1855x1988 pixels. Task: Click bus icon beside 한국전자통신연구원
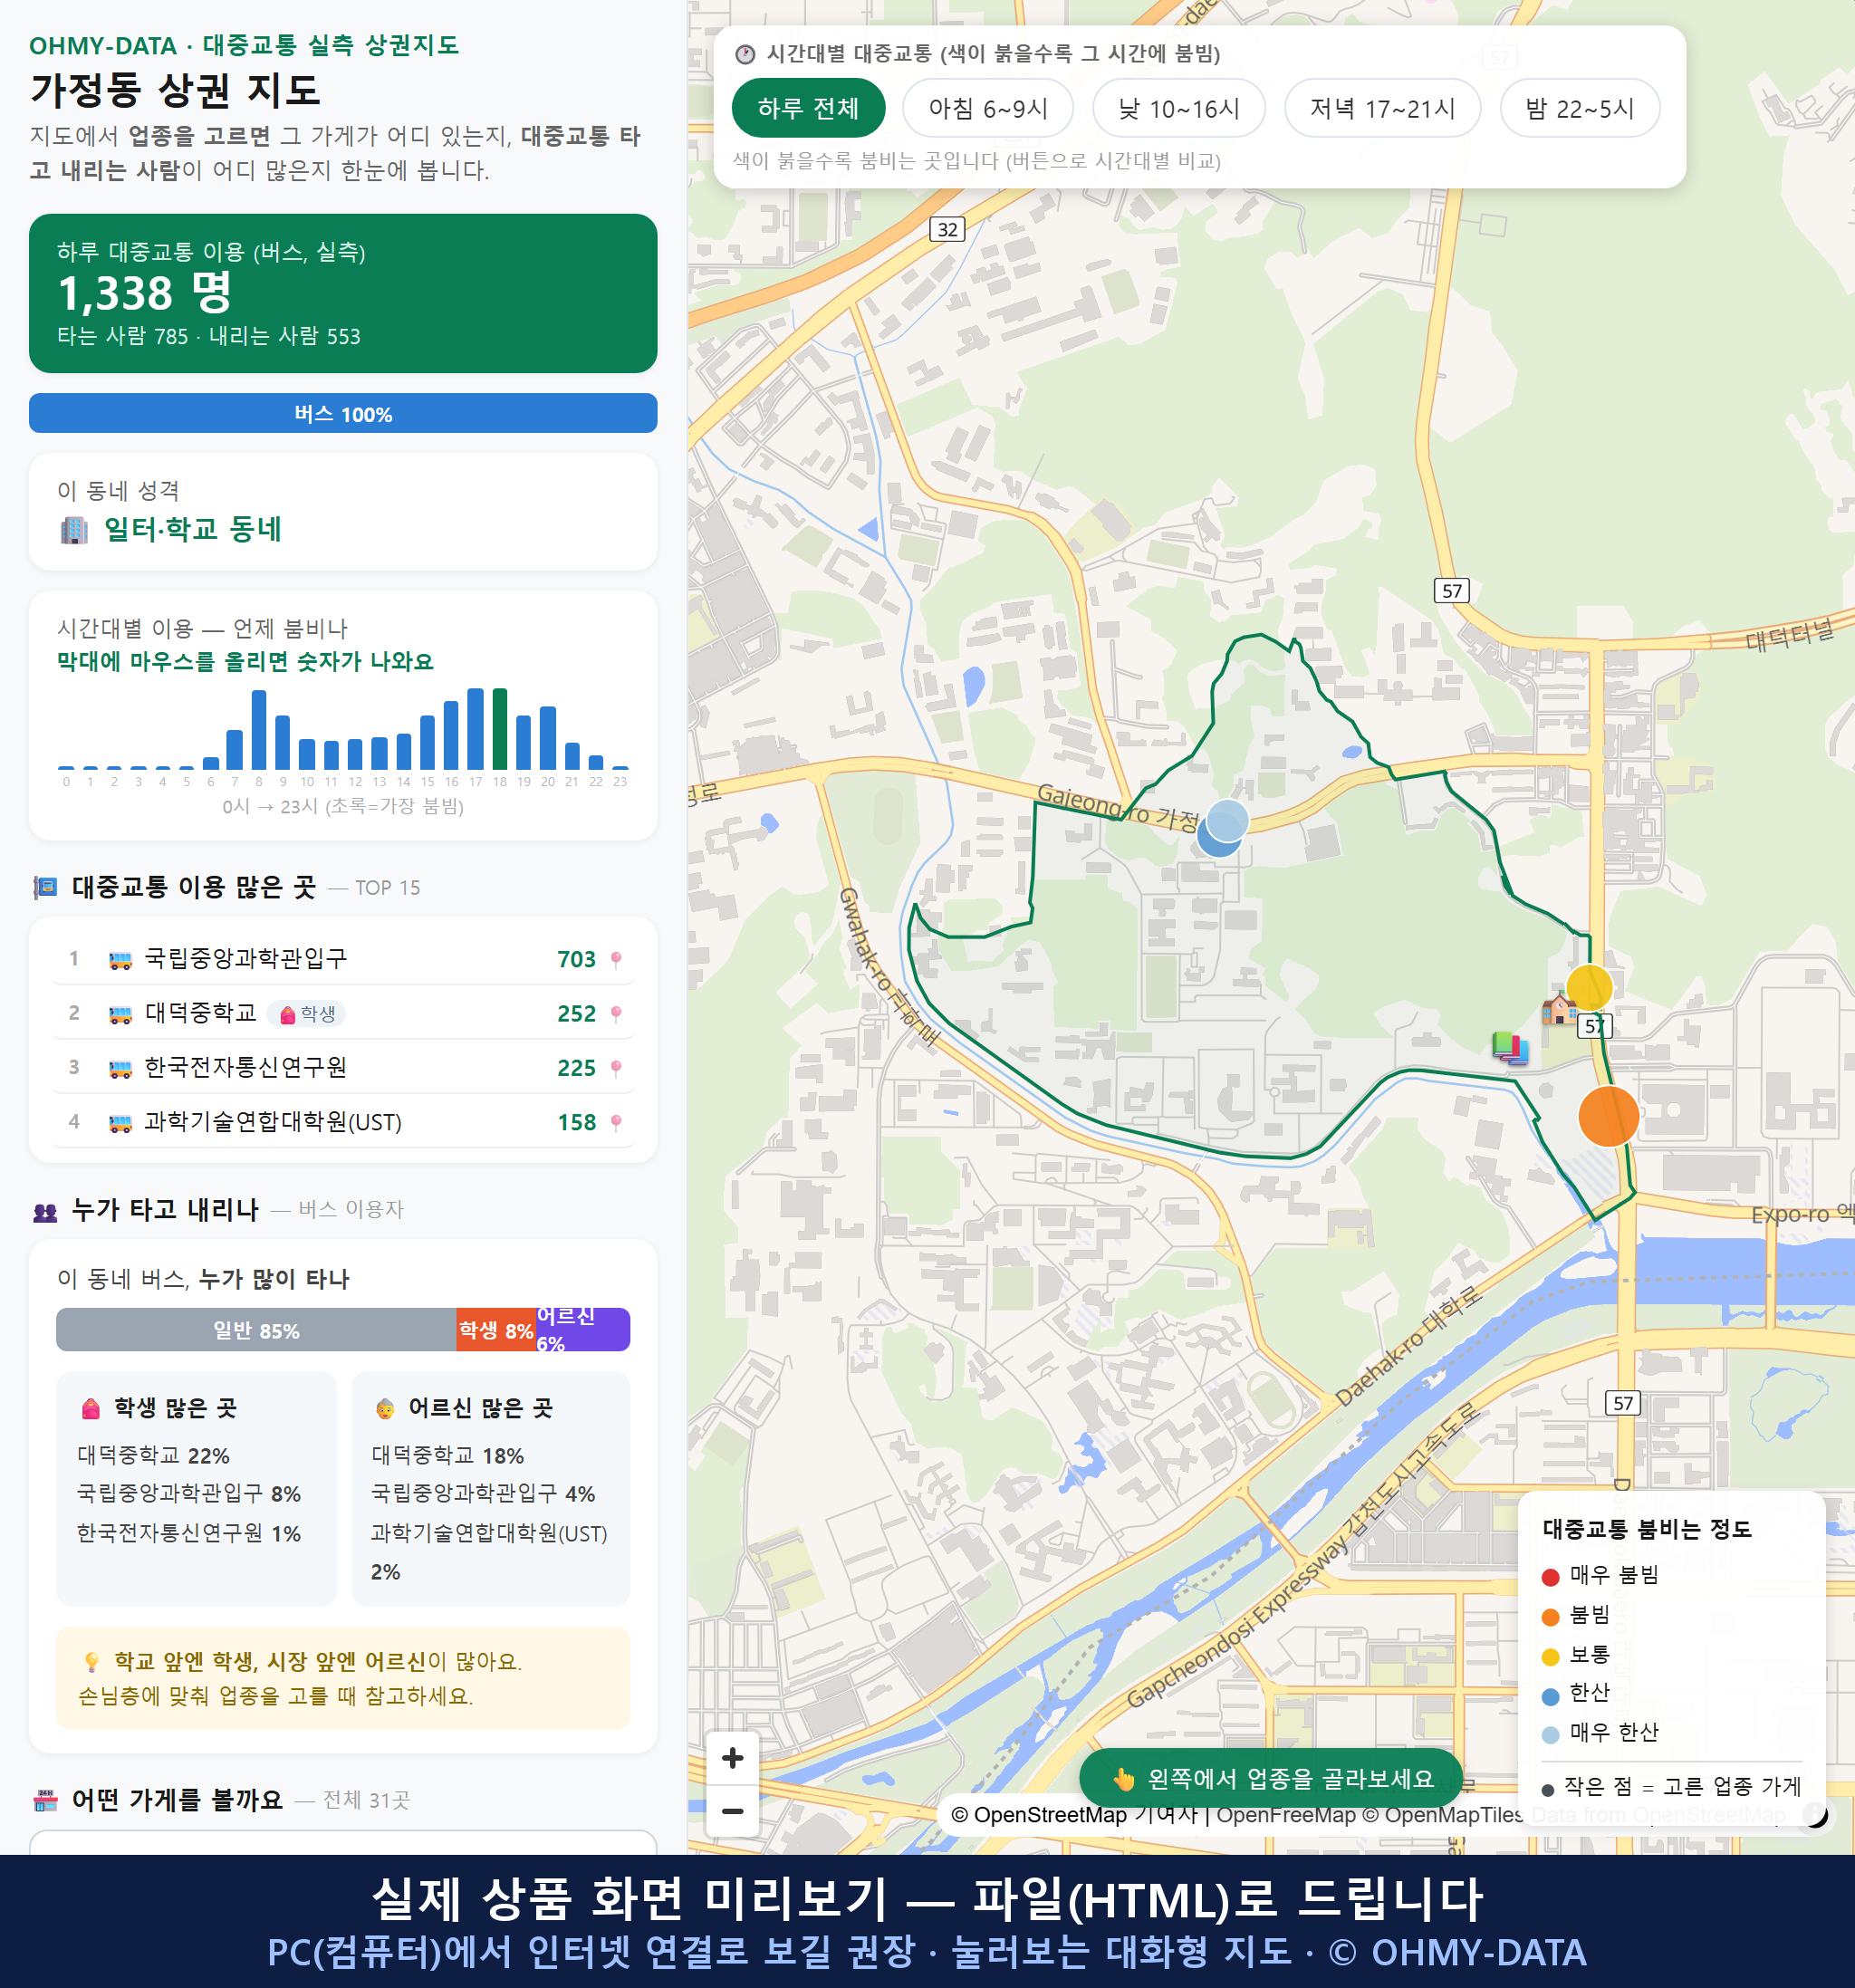click(120, 1069)
